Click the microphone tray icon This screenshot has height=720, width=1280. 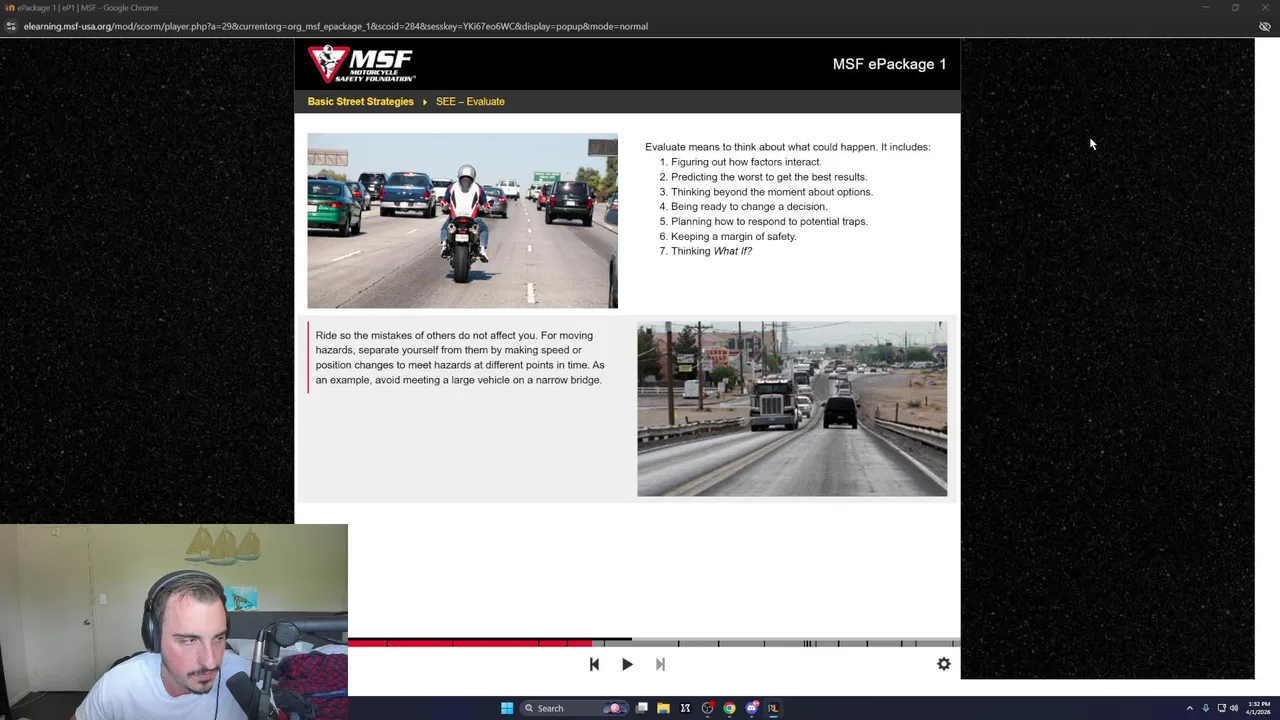[x=1205, y=708]
